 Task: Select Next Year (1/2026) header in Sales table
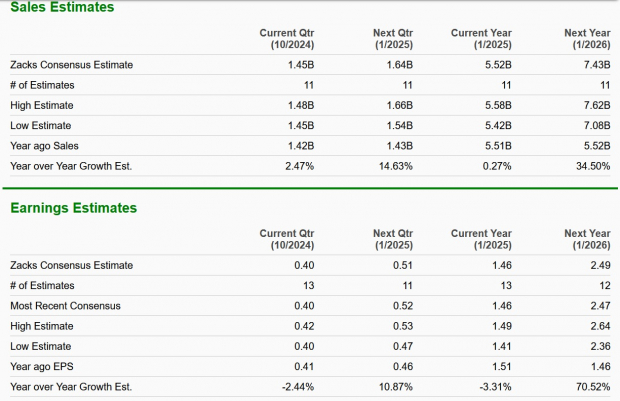[587, 39]
